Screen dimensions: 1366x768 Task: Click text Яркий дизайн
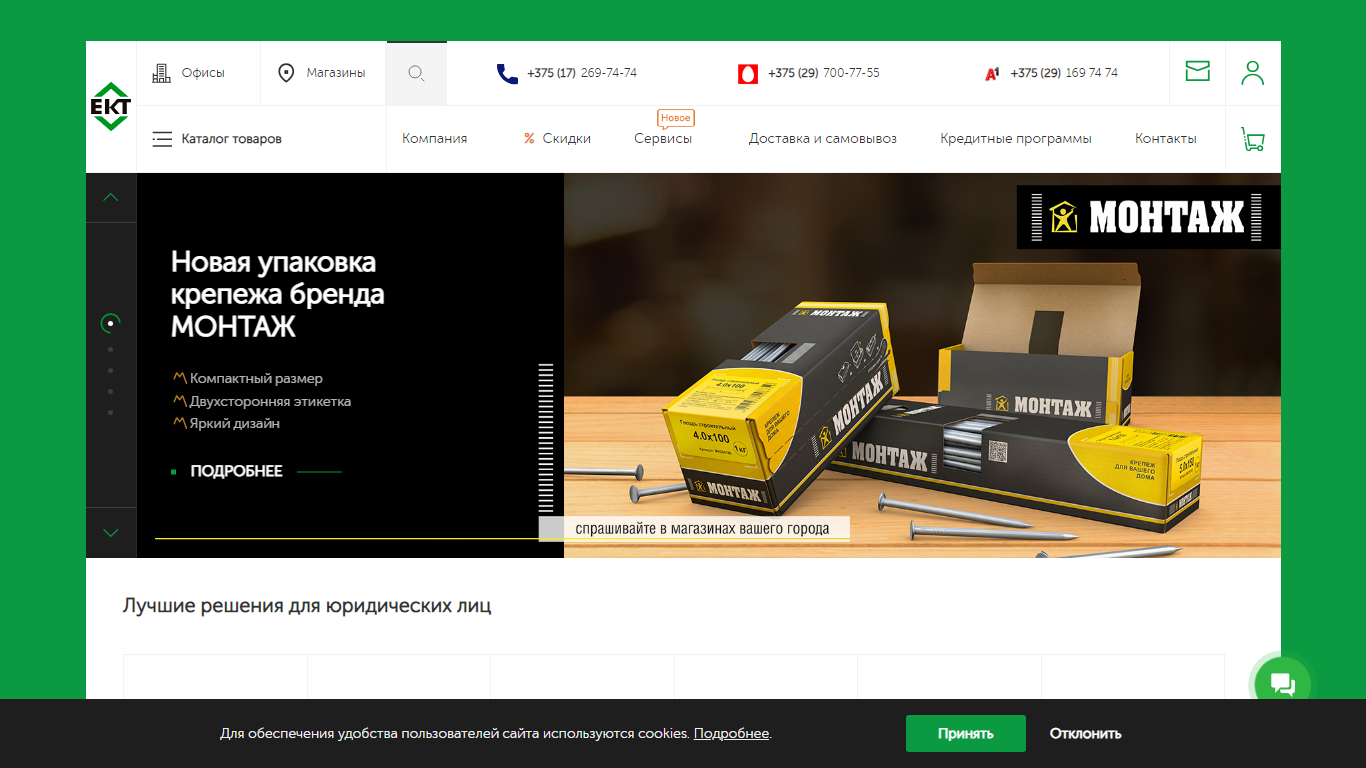[x=235, y=423]
